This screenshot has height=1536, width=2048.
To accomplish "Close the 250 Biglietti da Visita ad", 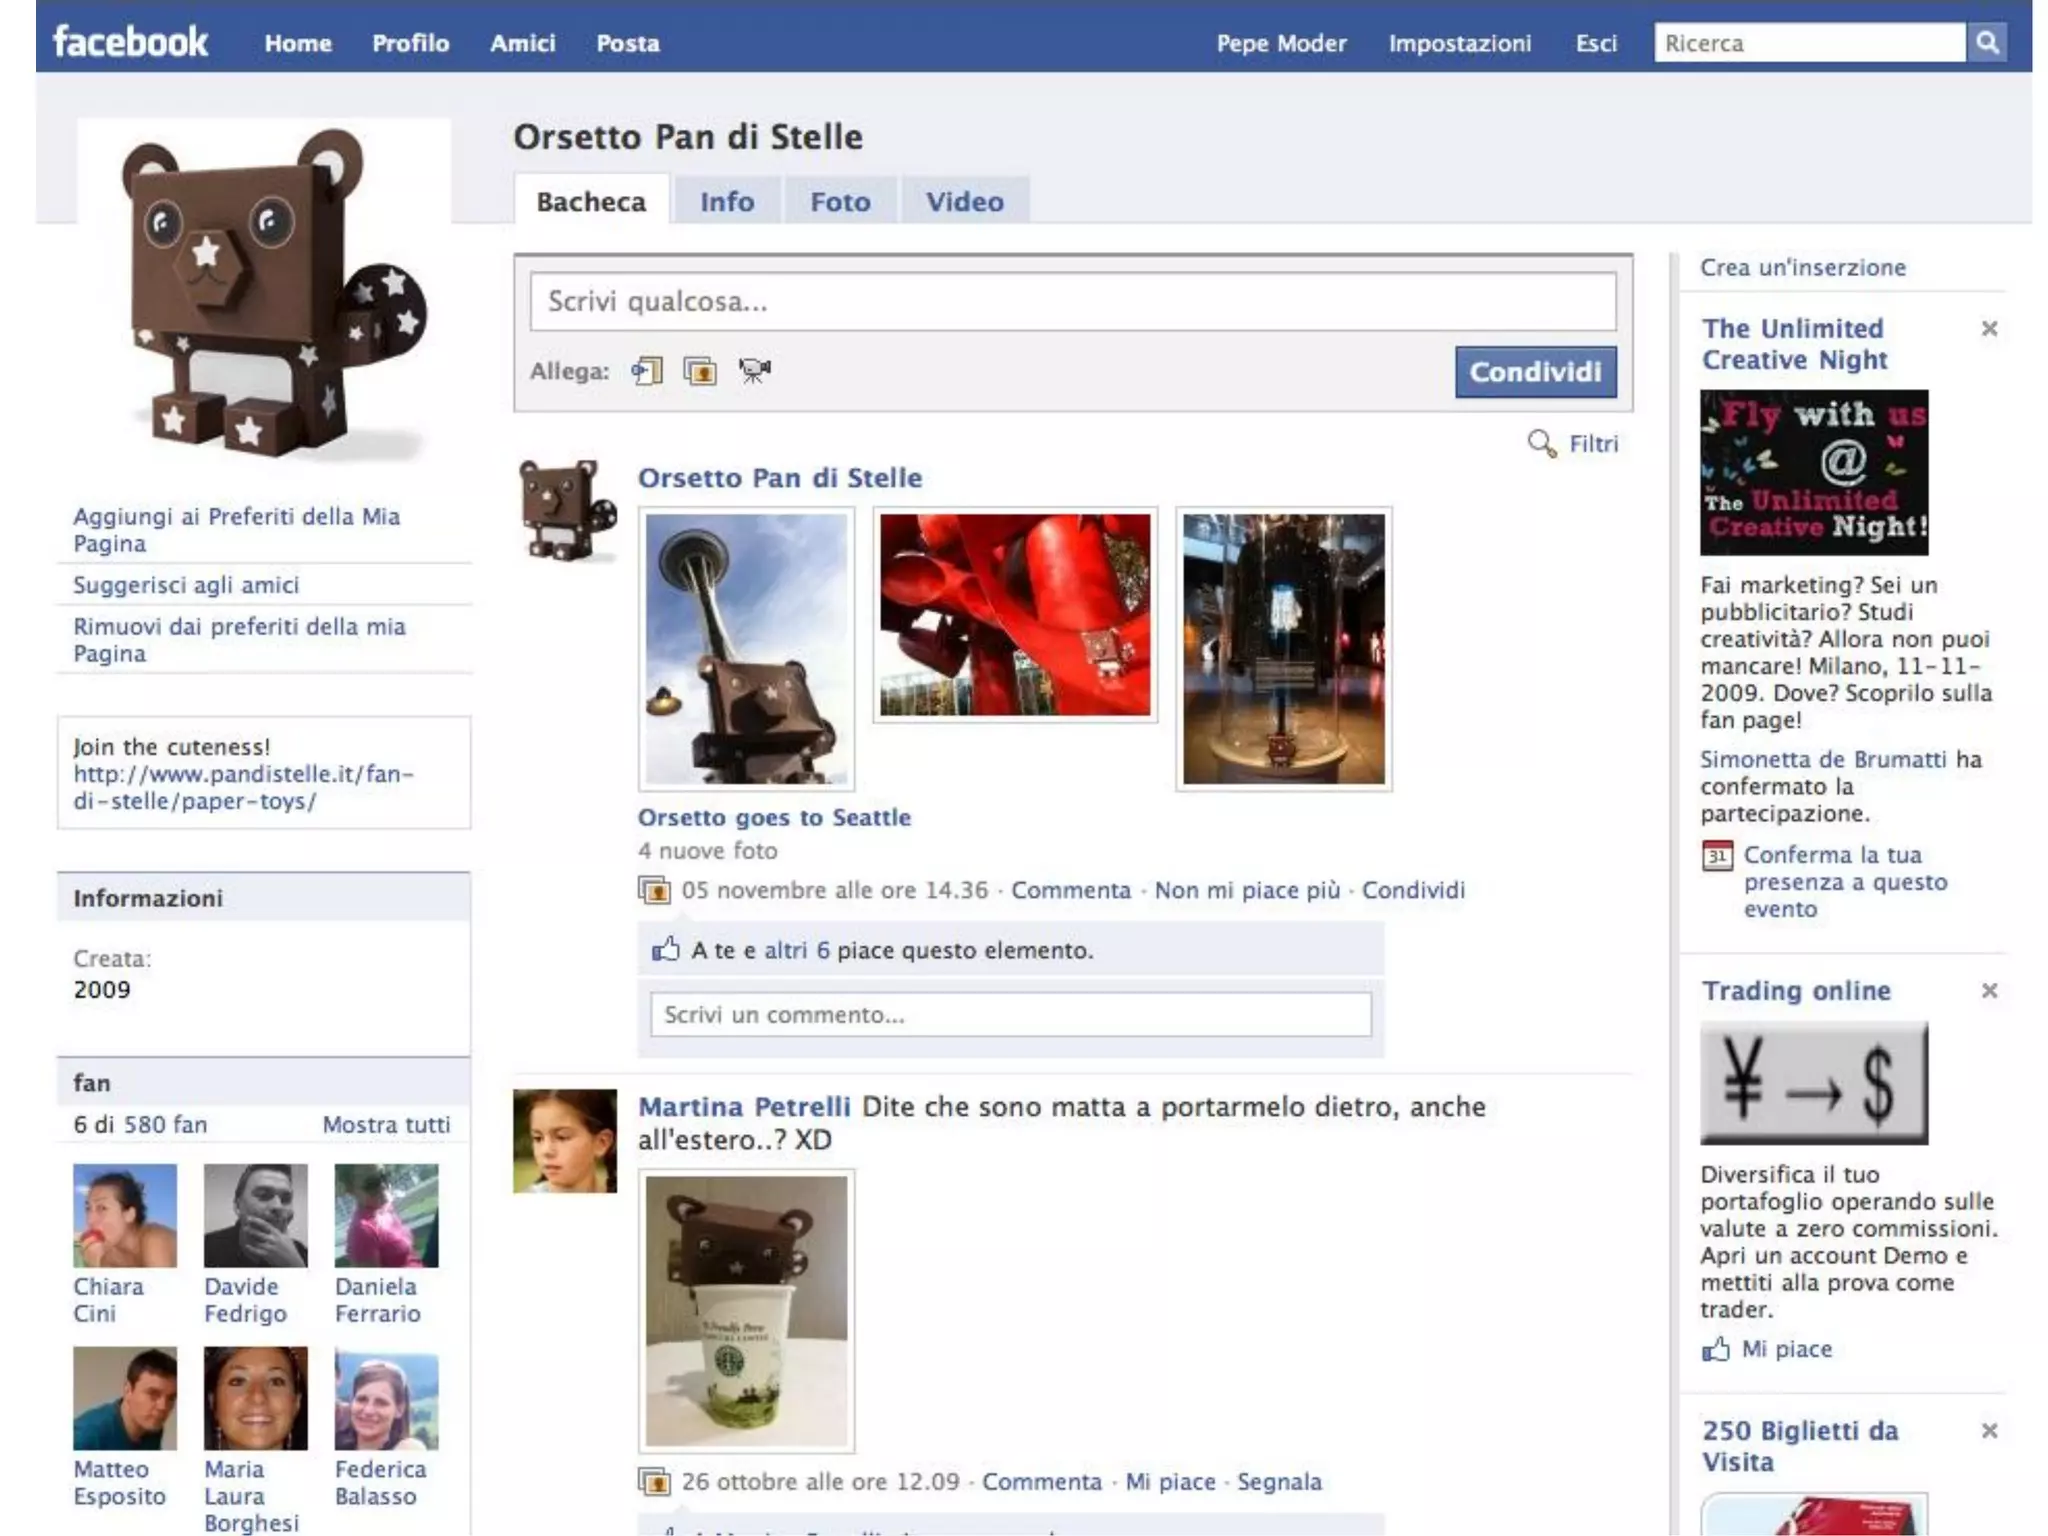I will coord(1989,1431).
